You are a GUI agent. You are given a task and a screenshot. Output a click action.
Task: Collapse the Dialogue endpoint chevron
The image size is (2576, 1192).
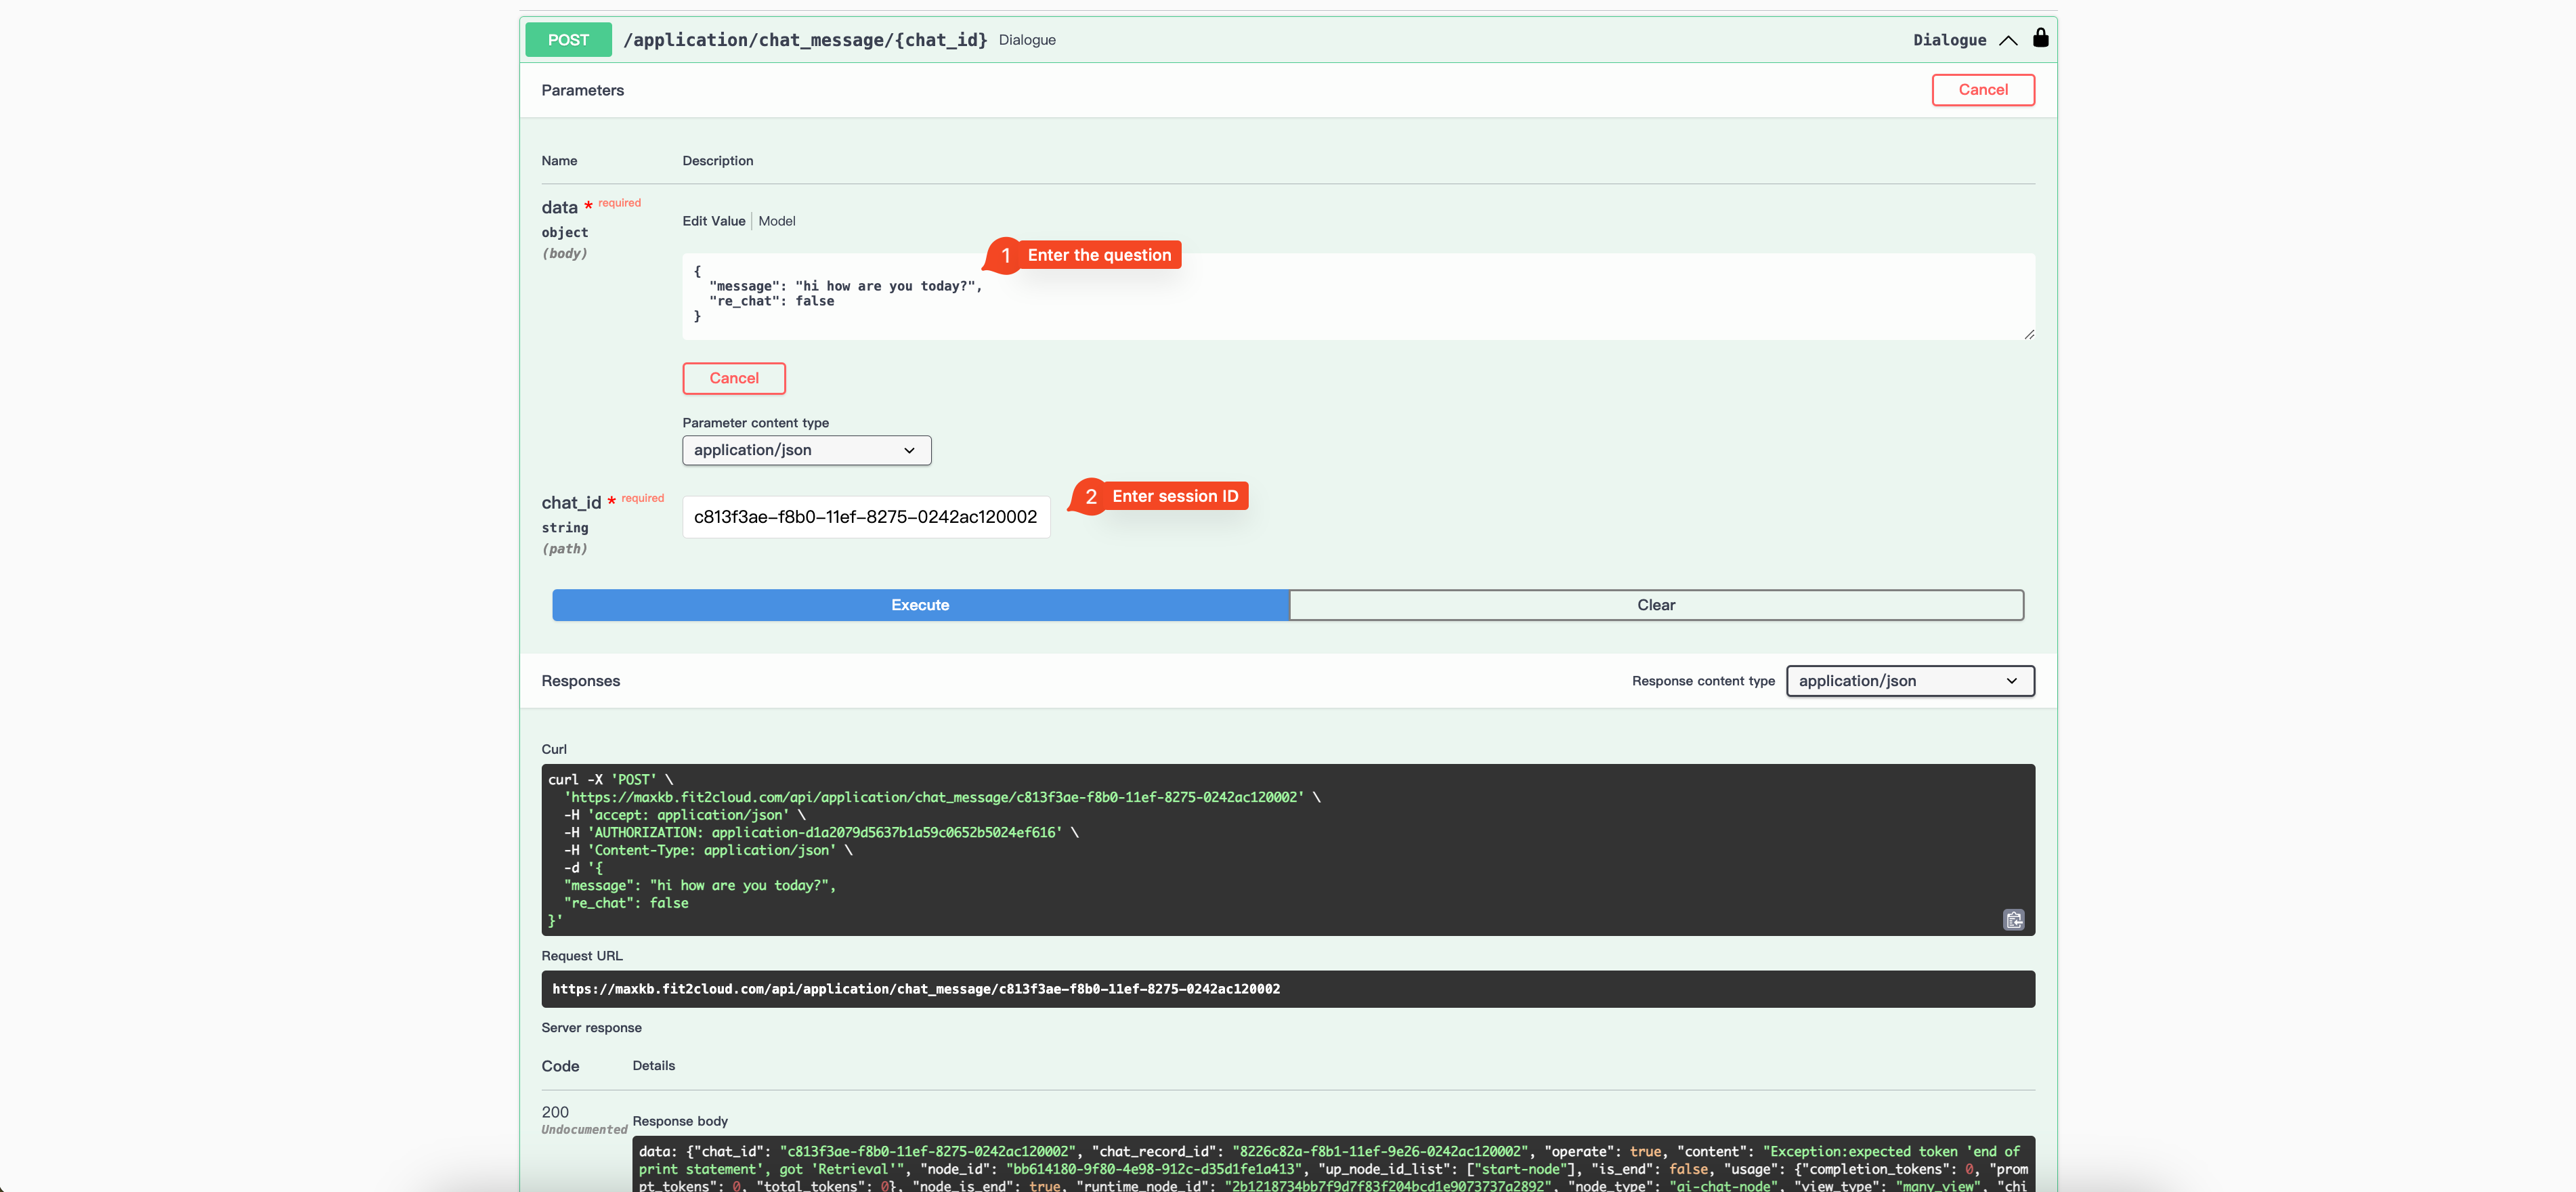pos(2008,40)
